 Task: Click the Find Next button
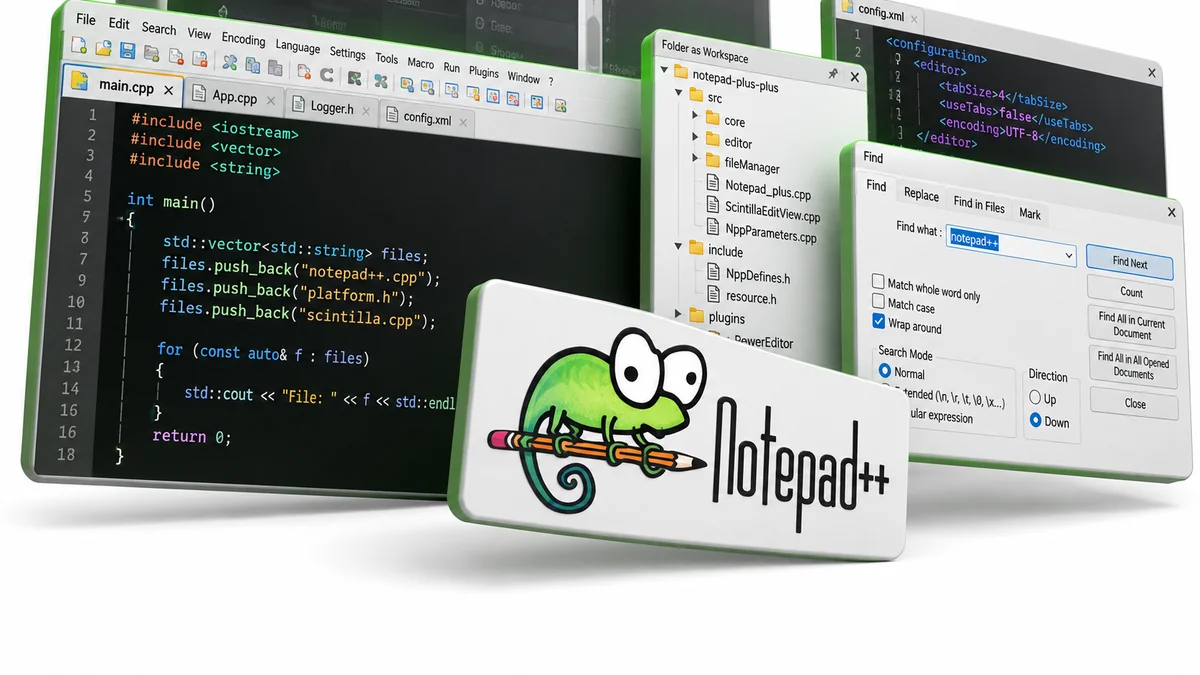coord(1130,262)
